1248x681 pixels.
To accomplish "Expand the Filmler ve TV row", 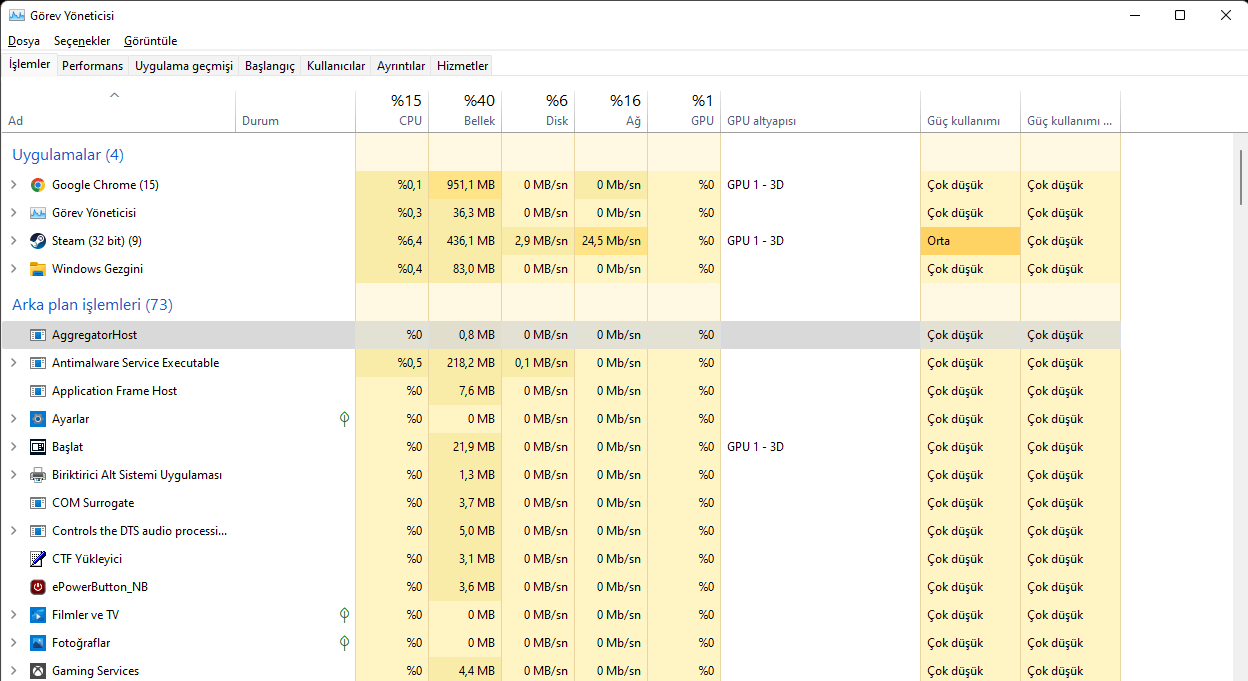I will pos(13,615).
